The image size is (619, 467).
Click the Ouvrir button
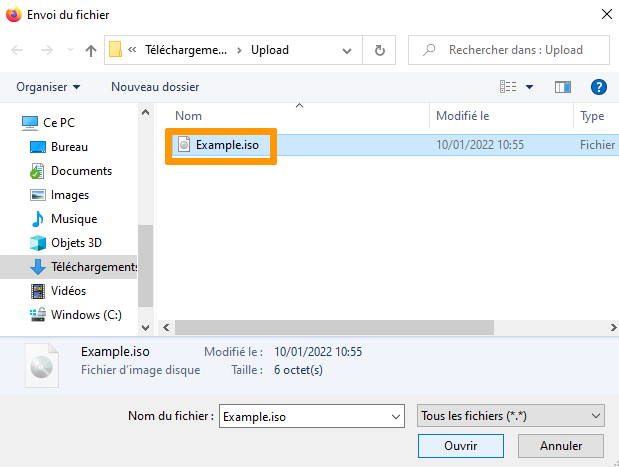point(460,445)
